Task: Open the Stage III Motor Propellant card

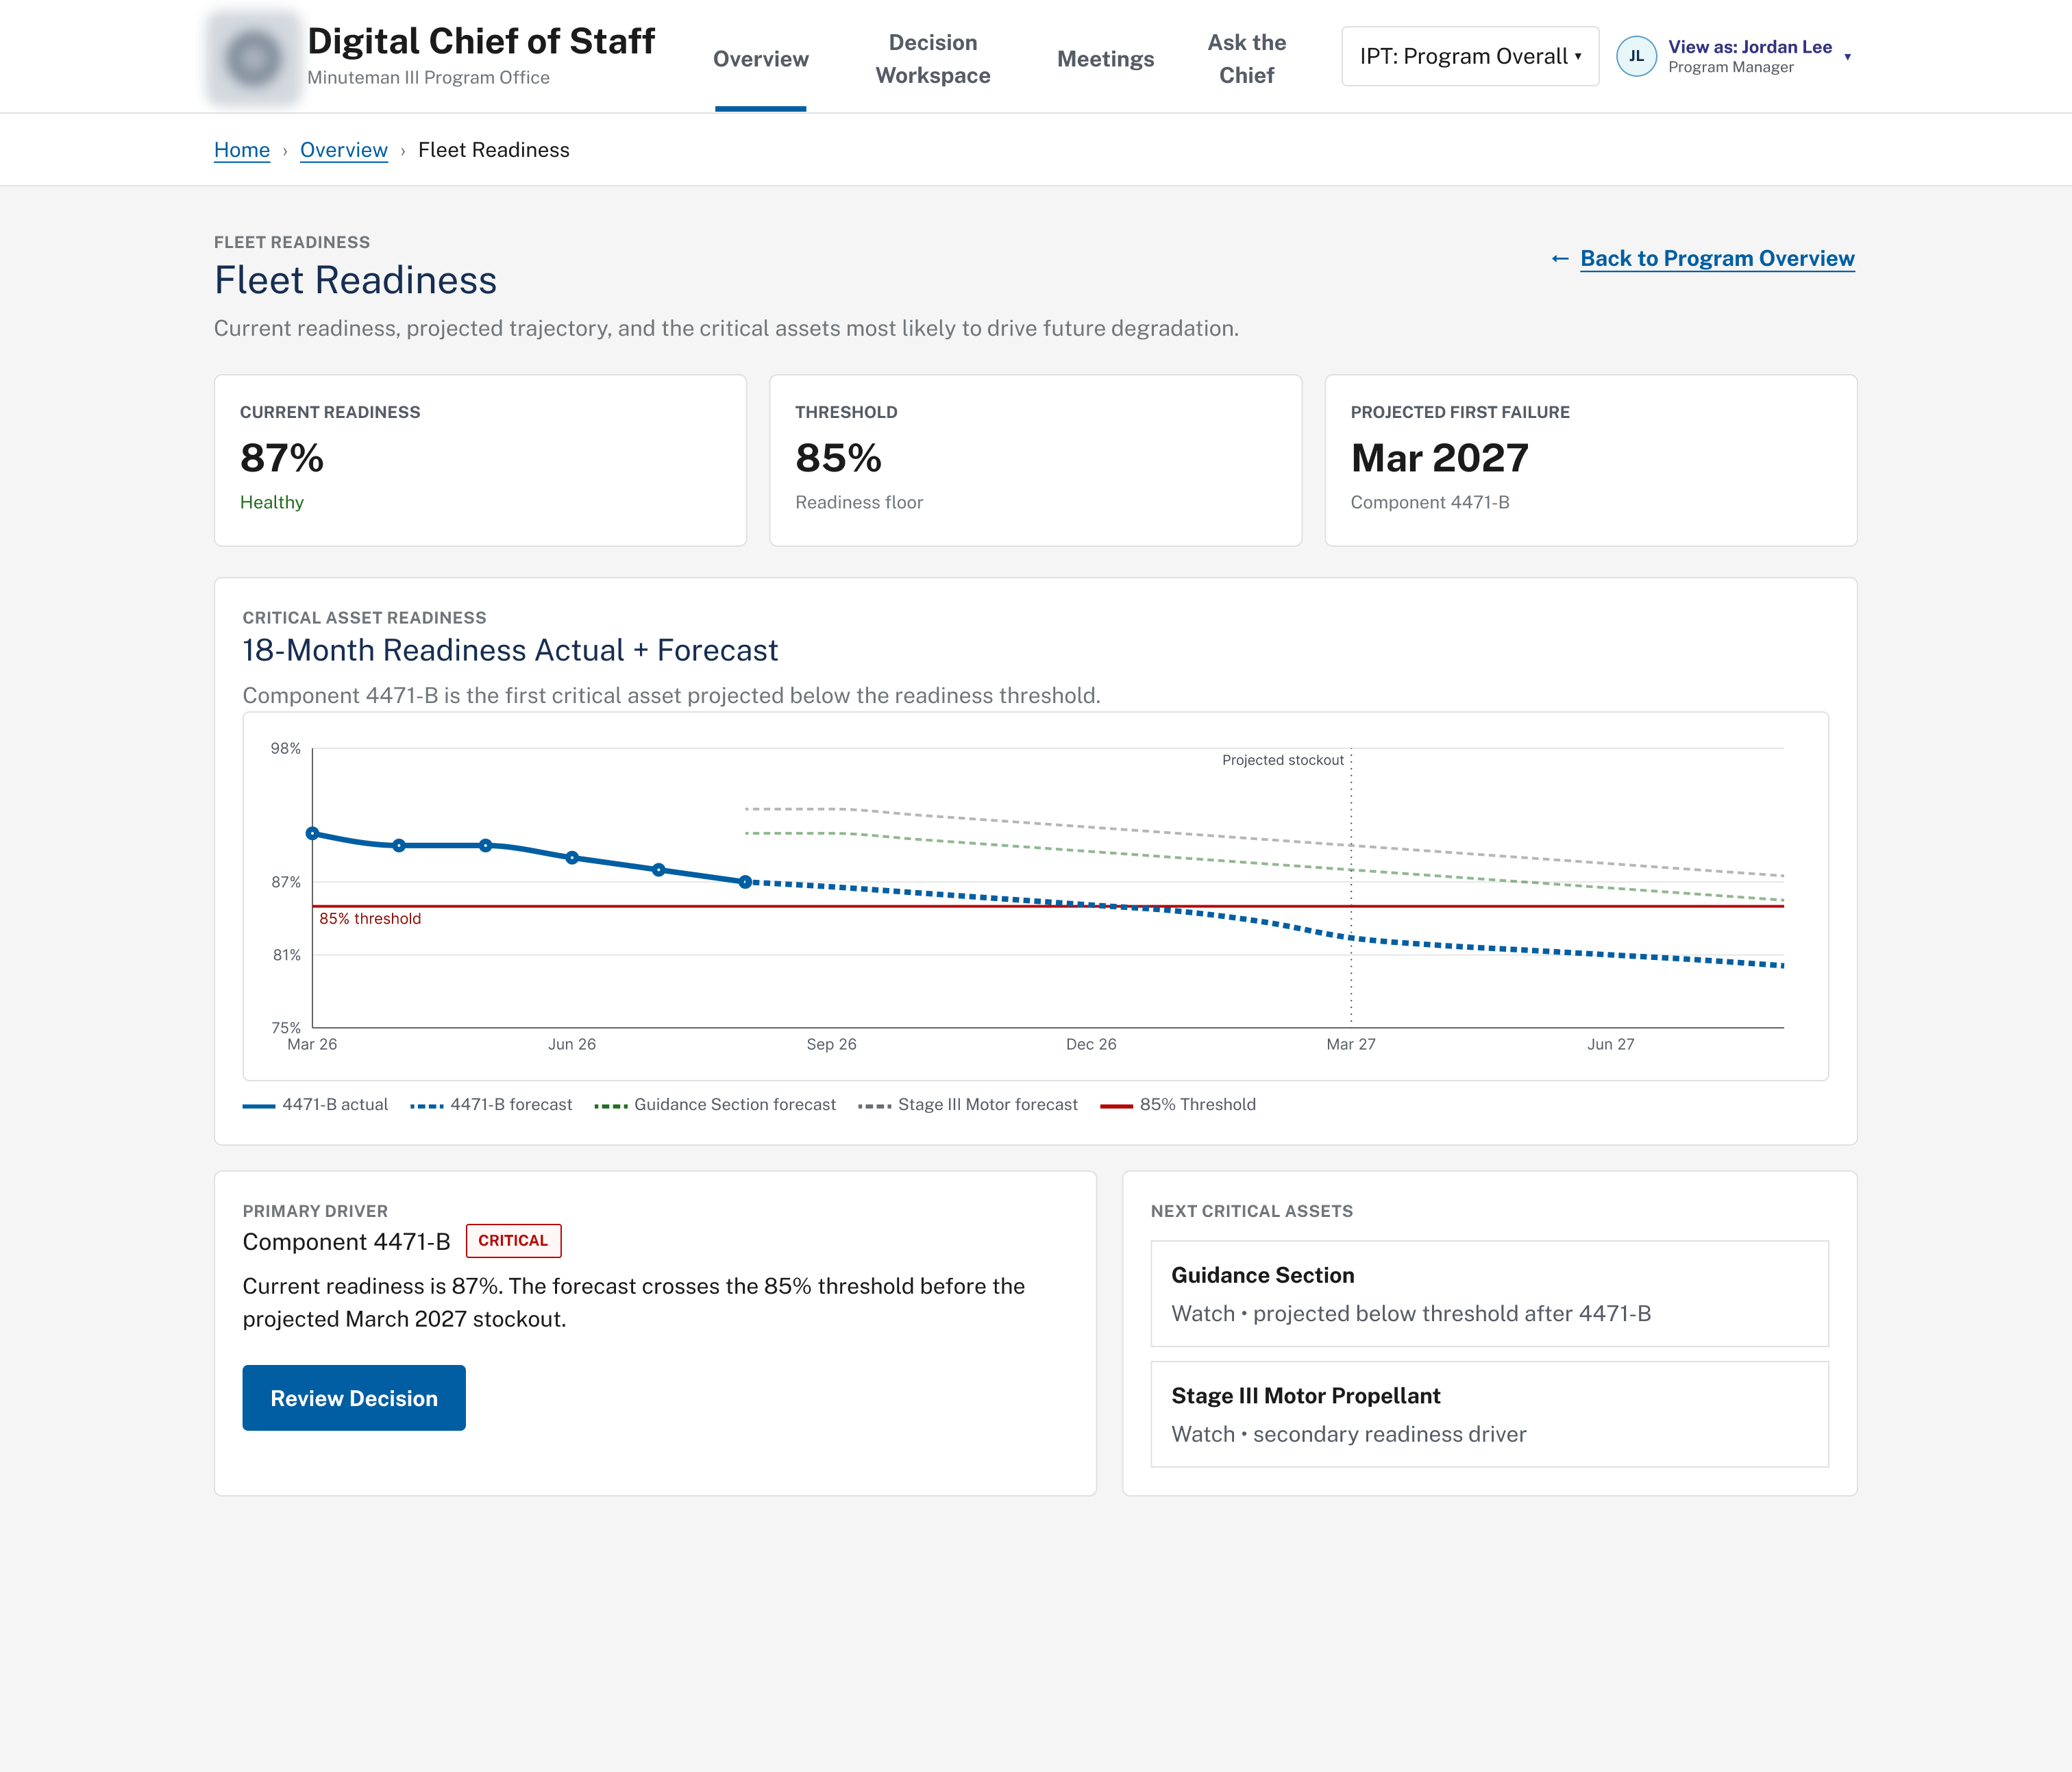Action: (x=1489, y=1414)
